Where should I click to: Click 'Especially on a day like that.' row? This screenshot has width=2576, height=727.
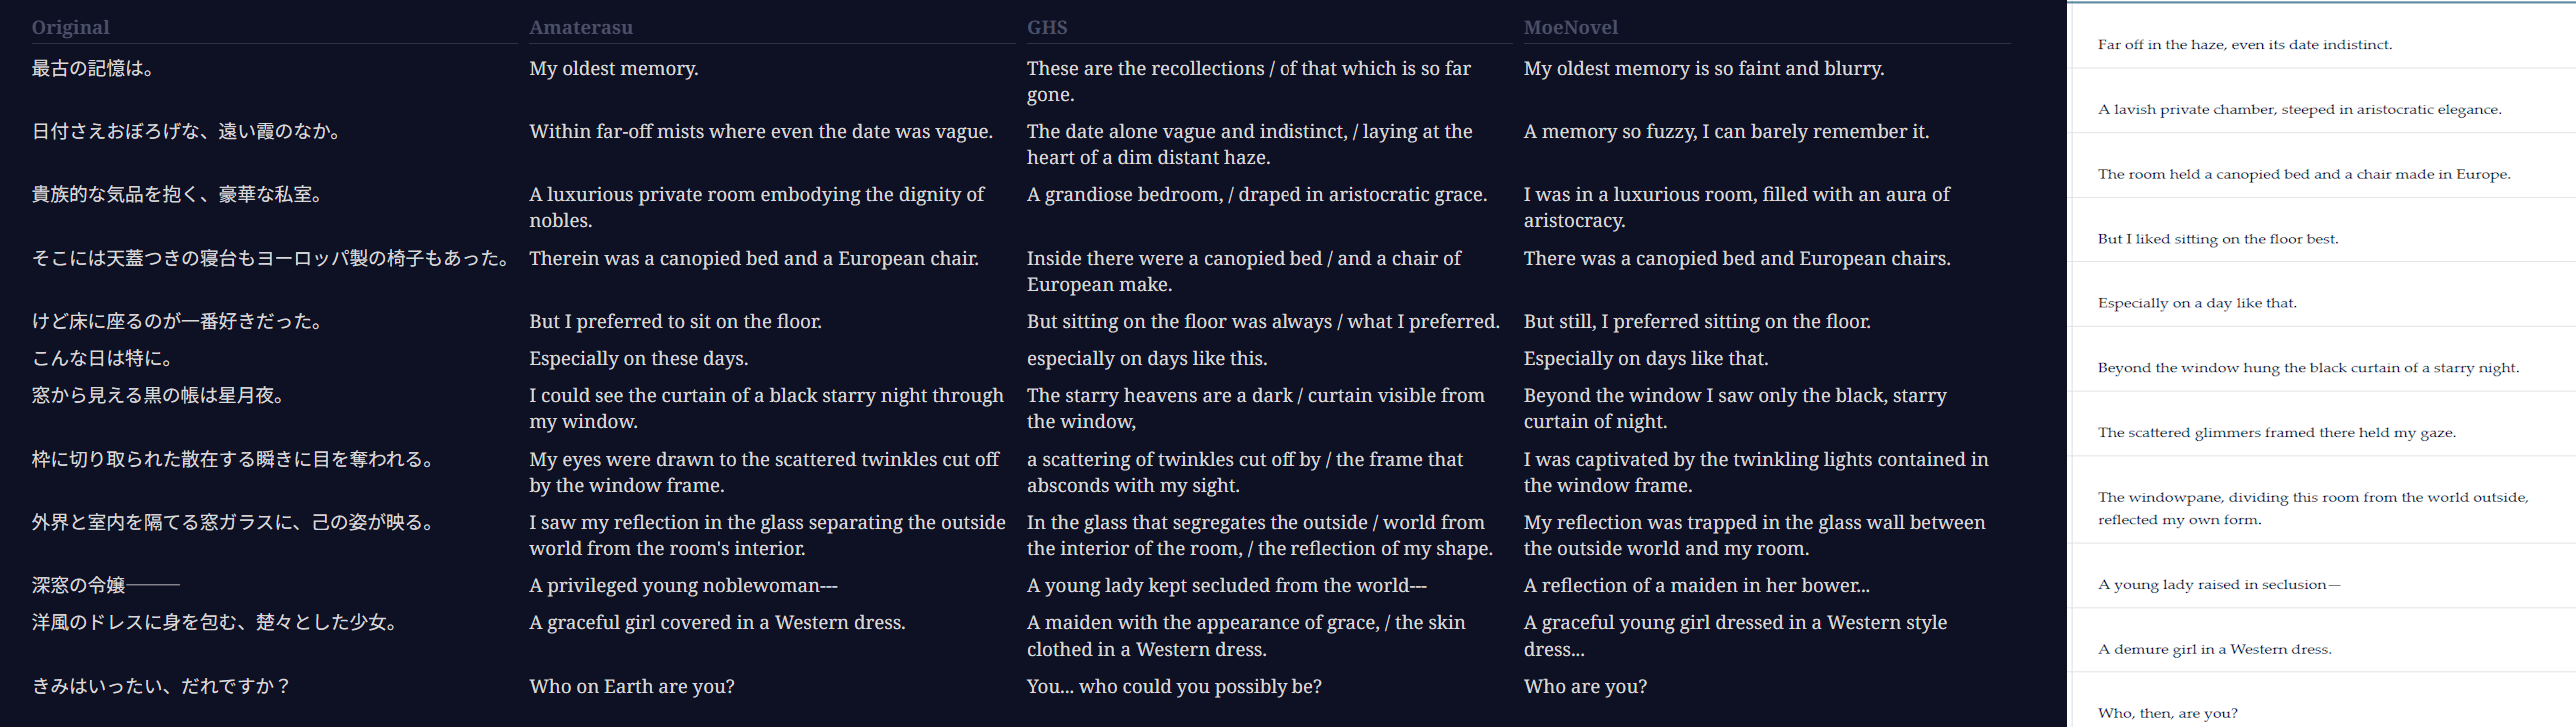tap(2322, 303)
